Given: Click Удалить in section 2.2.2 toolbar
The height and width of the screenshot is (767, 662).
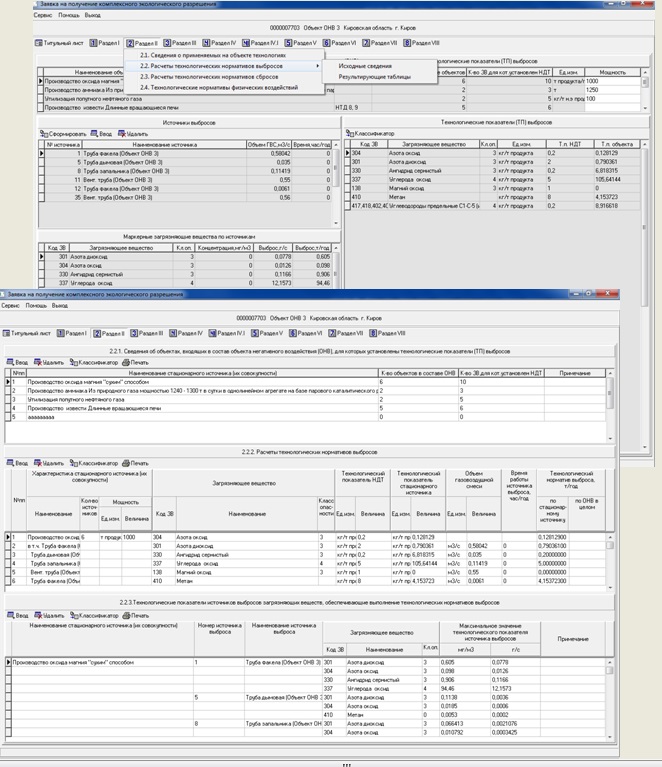Looking at the screenshot, I should [x=50, y=463].
